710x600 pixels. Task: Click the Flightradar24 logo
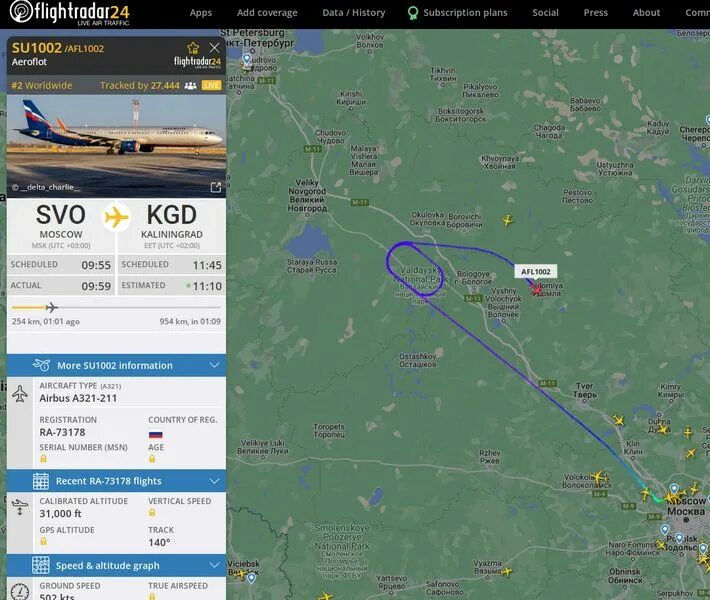69,13
